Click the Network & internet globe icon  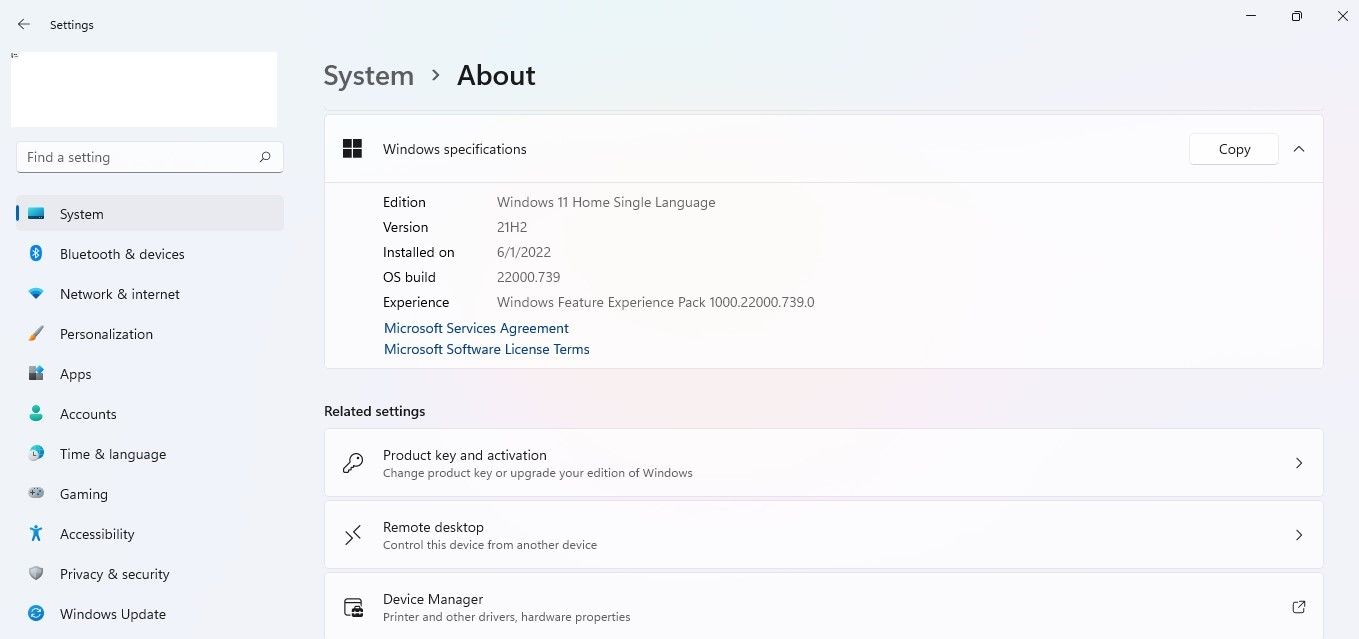click(36, 294)
